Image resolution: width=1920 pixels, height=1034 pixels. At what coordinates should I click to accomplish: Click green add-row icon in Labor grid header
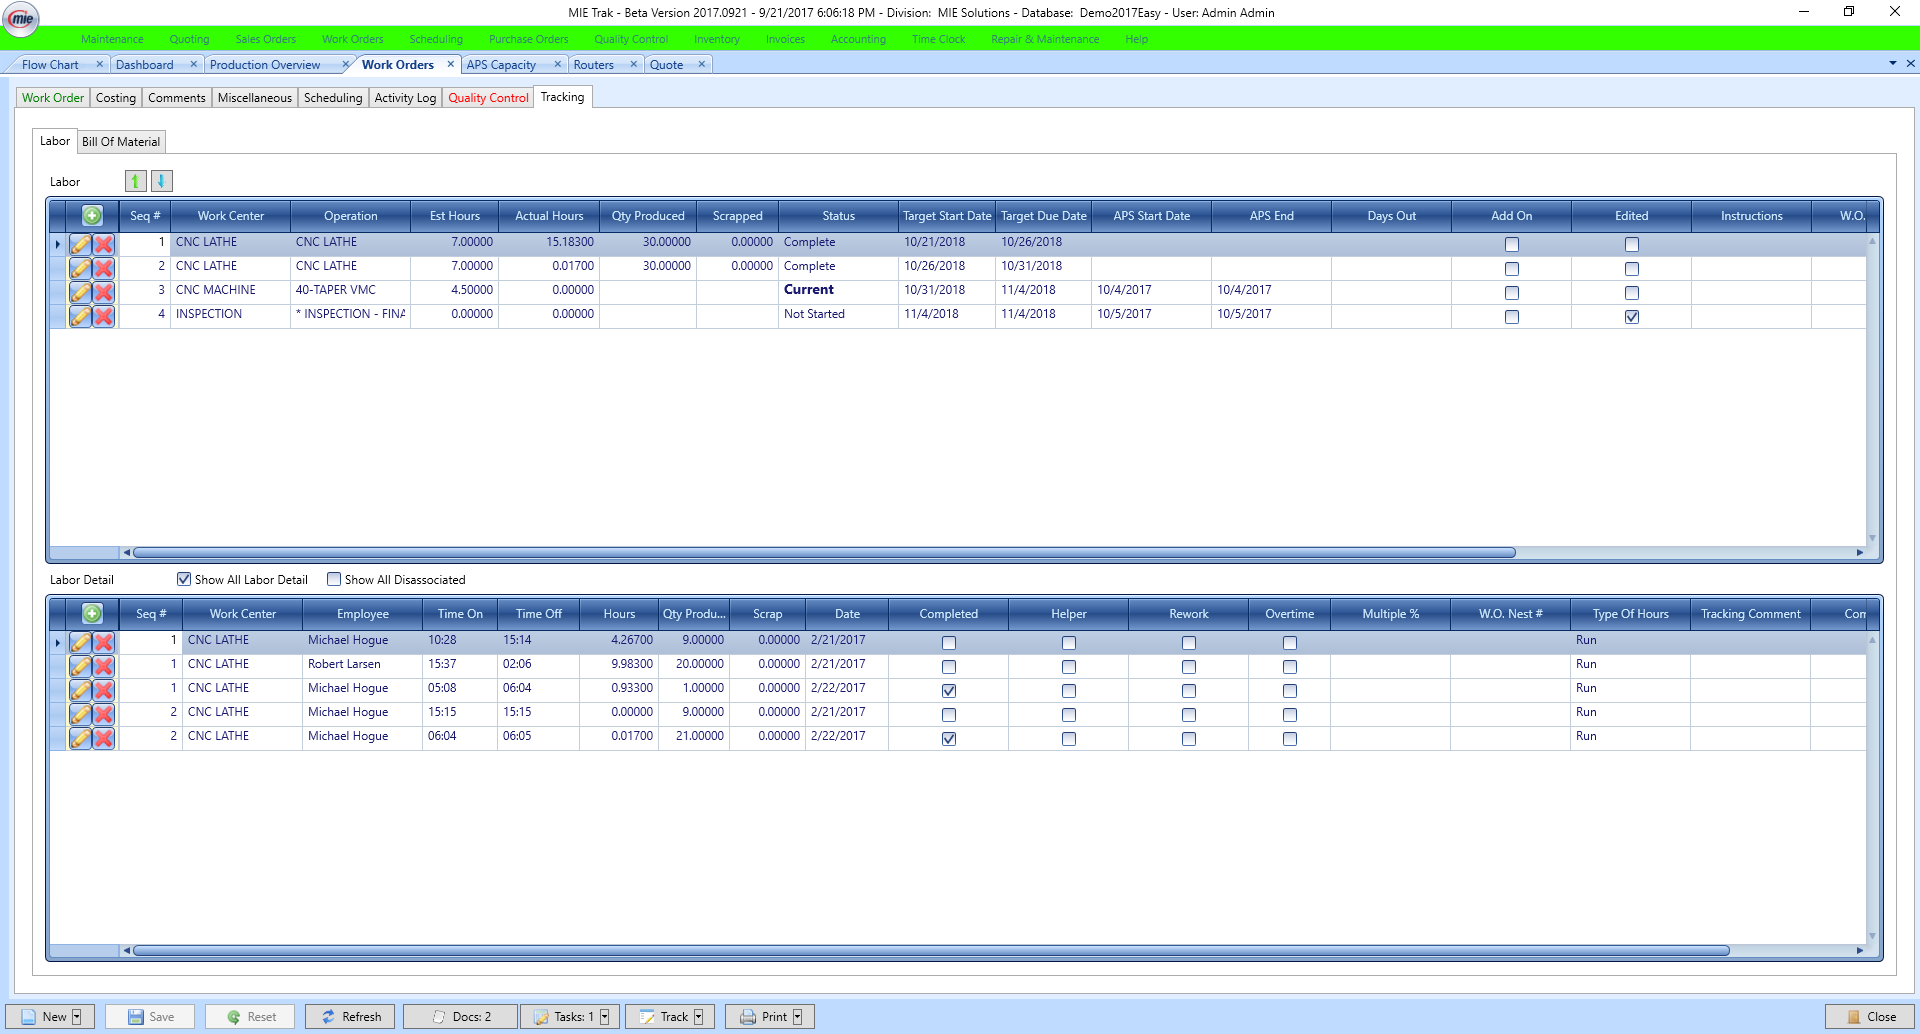tap(92, 216)
